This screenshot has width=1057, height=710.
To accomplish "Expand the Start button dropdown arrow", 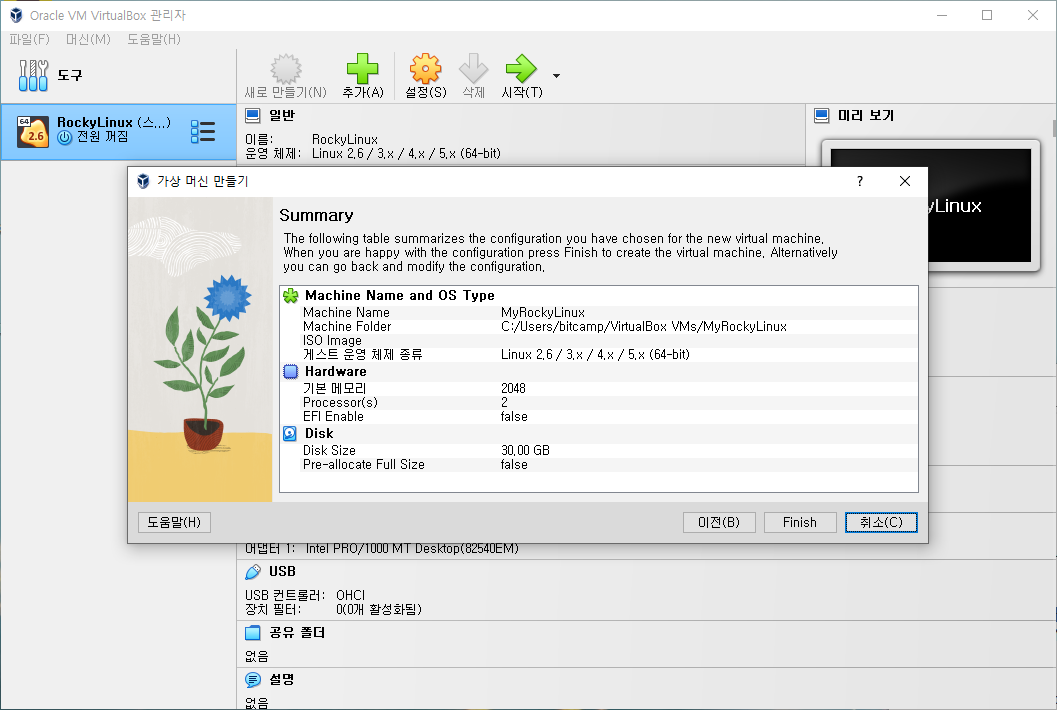I will tap(556, 76).
